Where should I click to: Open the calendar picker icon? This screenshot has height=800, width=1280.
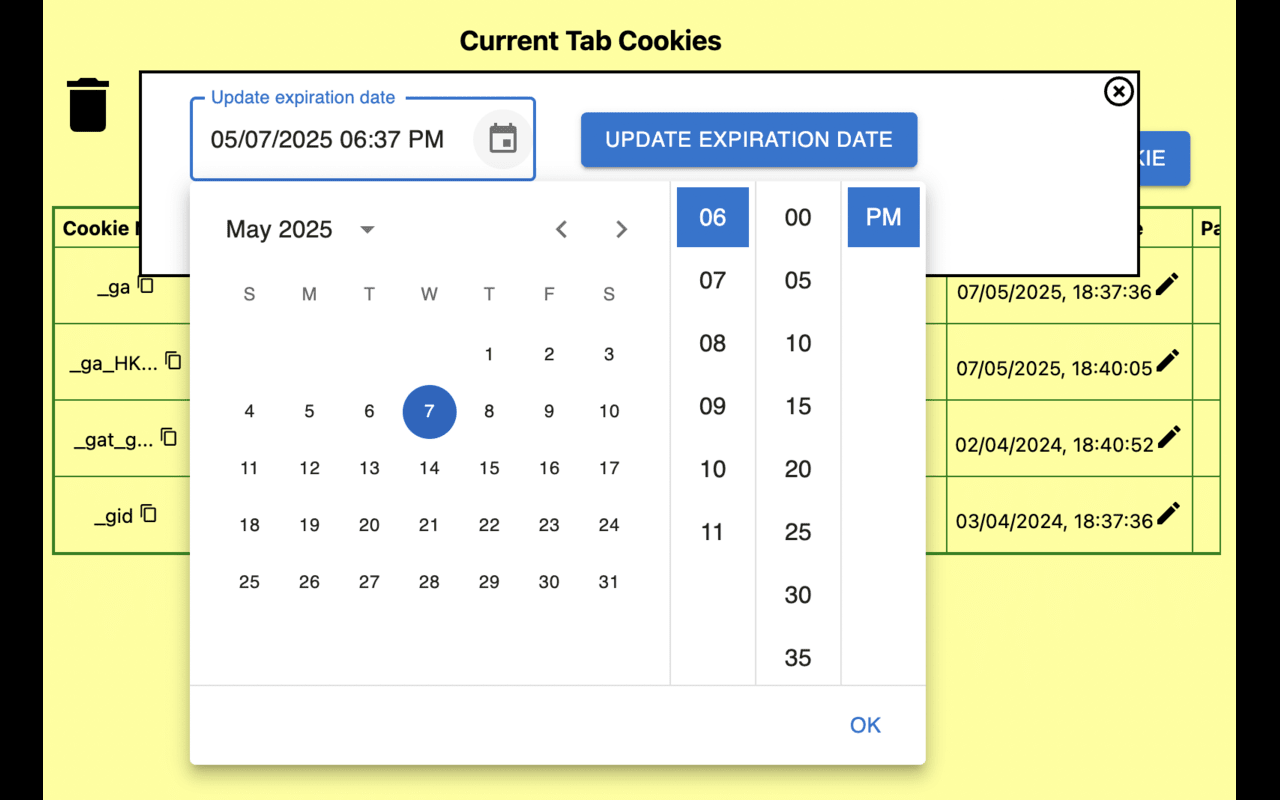pyautogui.click(x=502, y=139)
